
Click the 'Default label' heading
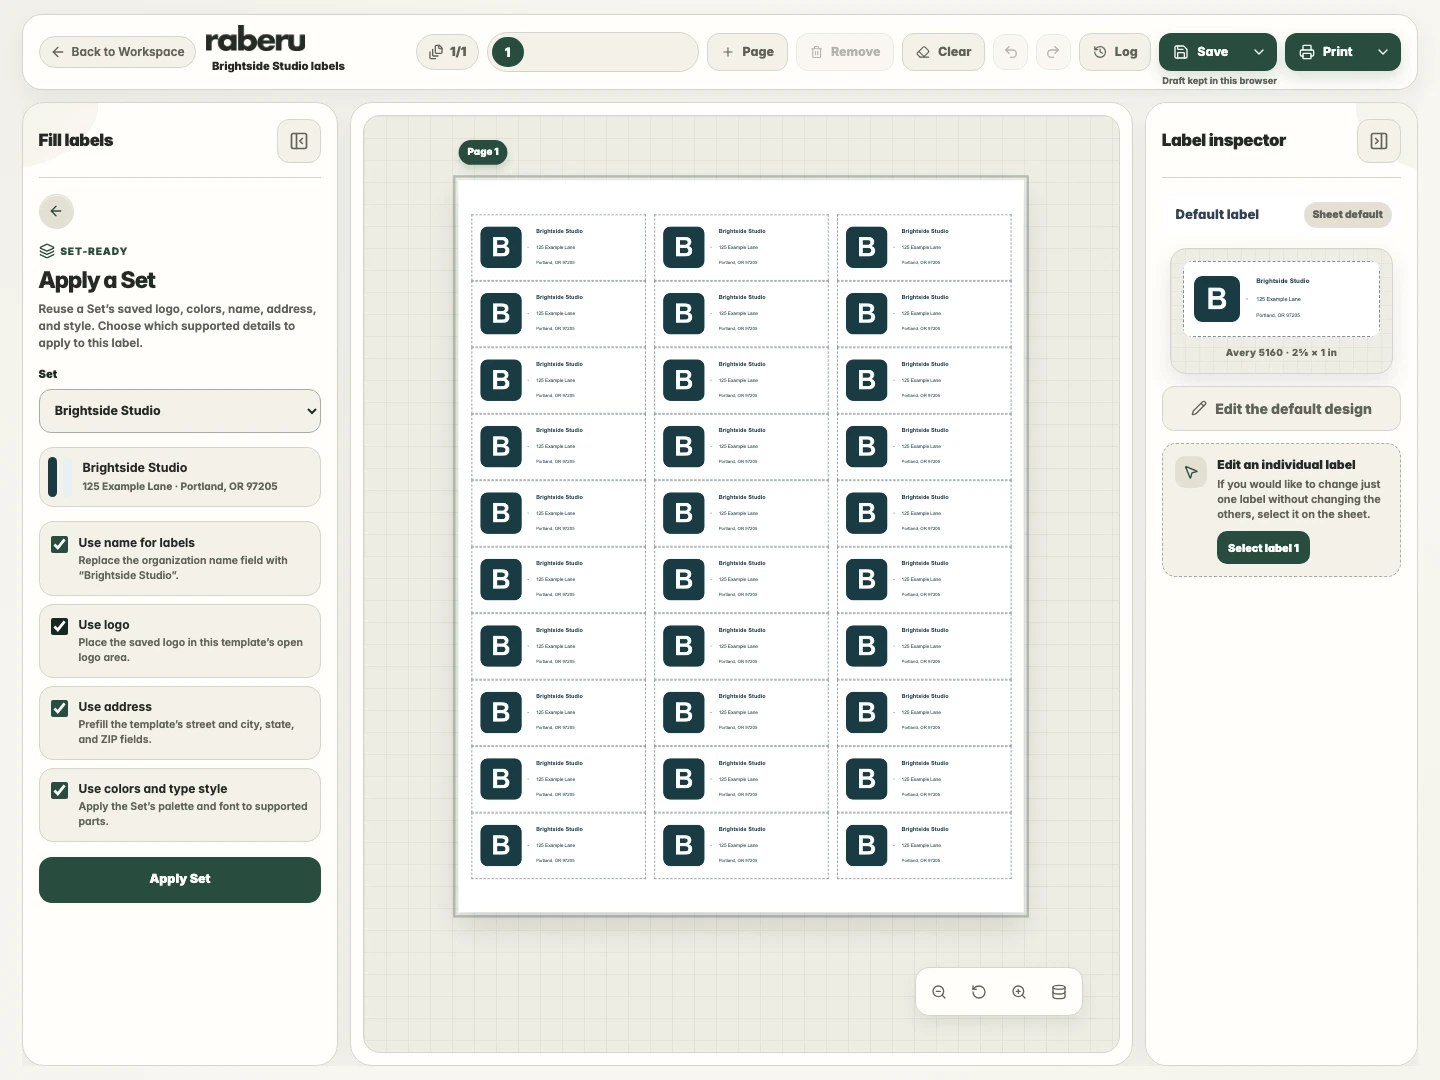coord(1217,215)
